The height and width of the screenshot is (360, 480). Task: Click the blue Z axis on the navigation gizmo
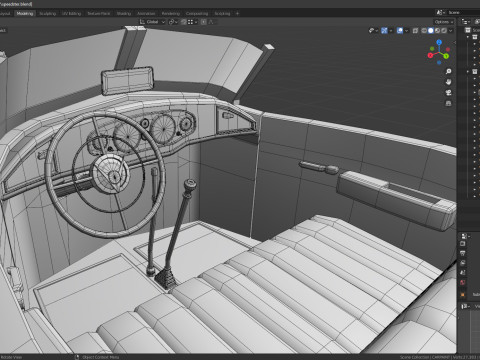point(439,42)
